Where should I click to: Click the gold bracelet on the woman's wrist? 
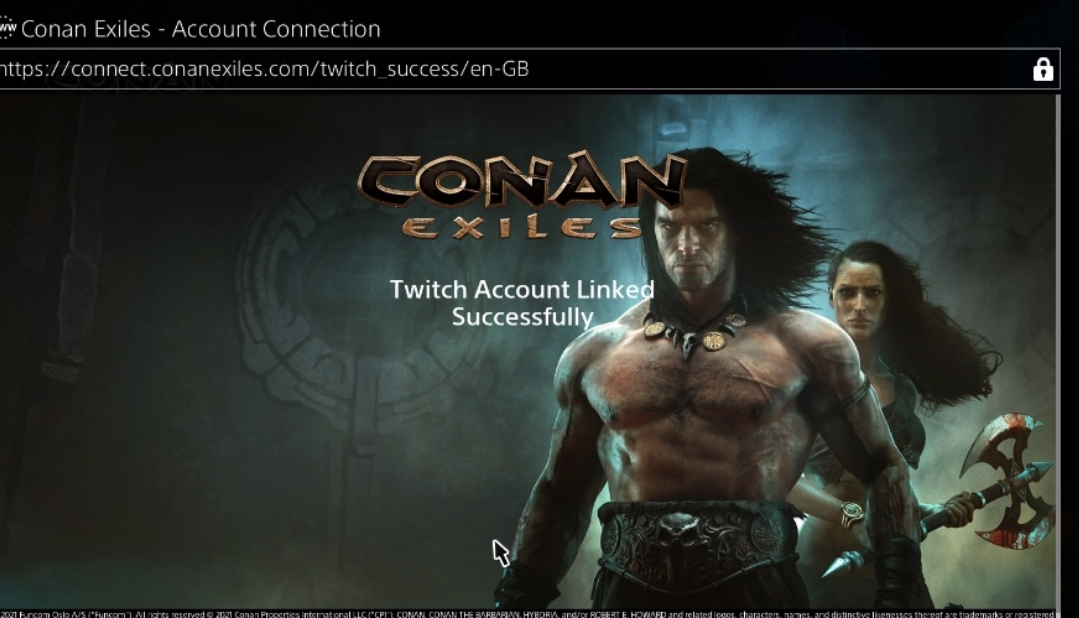[x=851, y=513]
